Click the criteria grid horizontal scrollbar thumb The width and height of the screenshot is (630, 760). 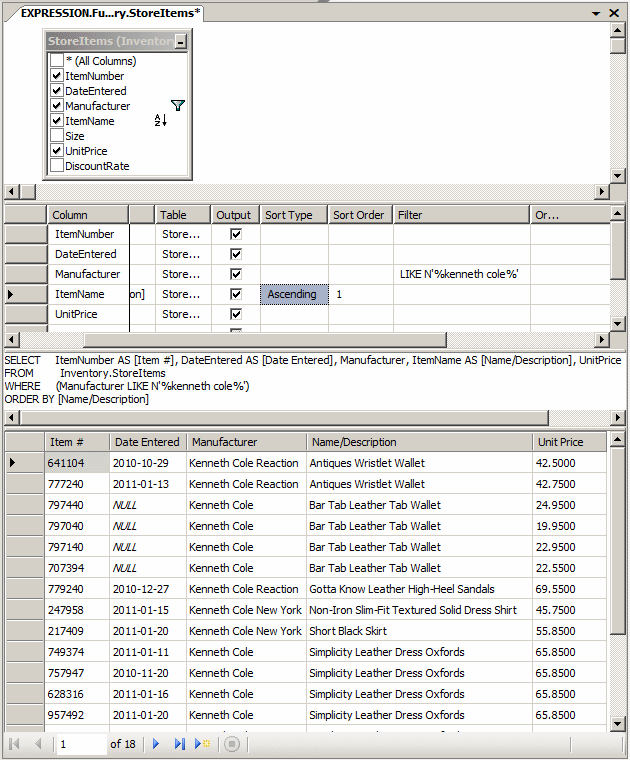pyautogui.click(x=265, y=339)
